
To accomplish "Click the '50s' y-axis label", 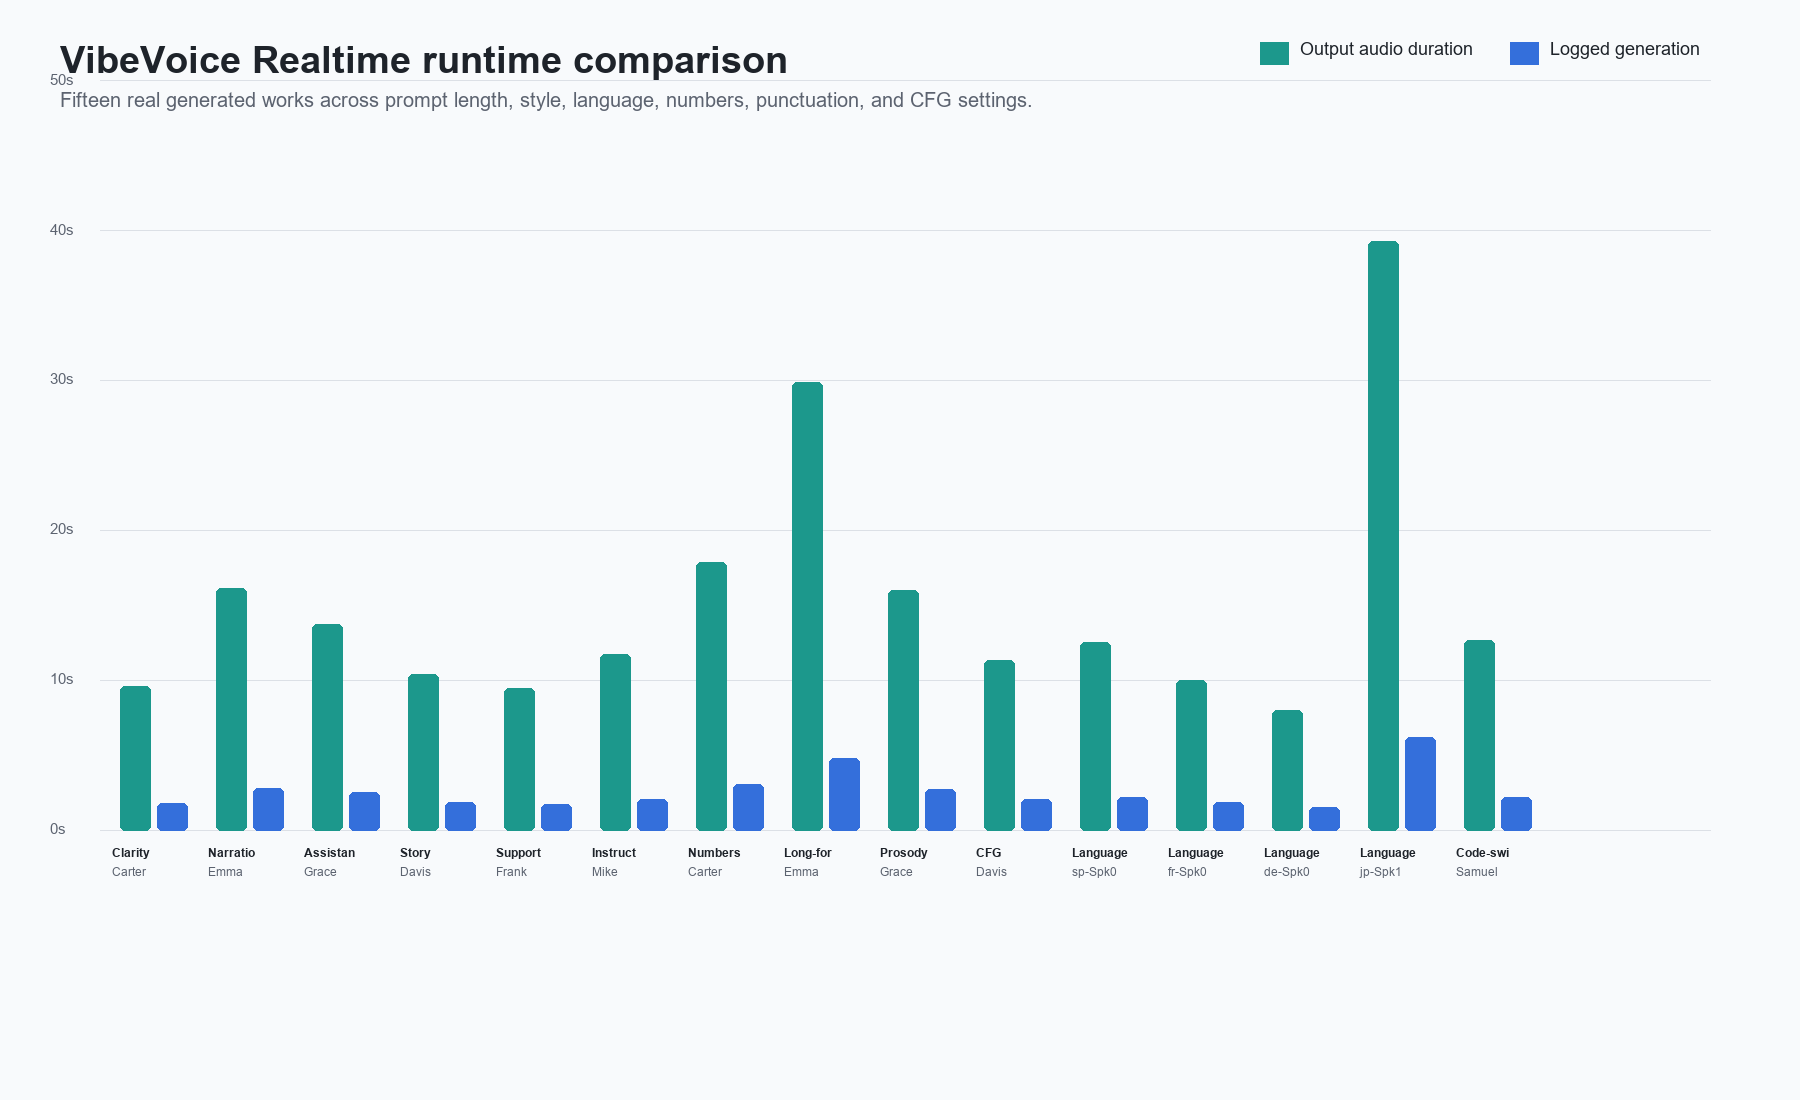I will click(x=61, y=80).
